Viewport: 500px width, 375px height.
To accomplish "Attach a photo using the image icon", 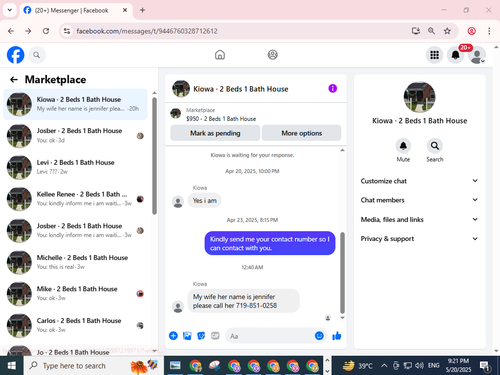I will [x=187, y=336].
